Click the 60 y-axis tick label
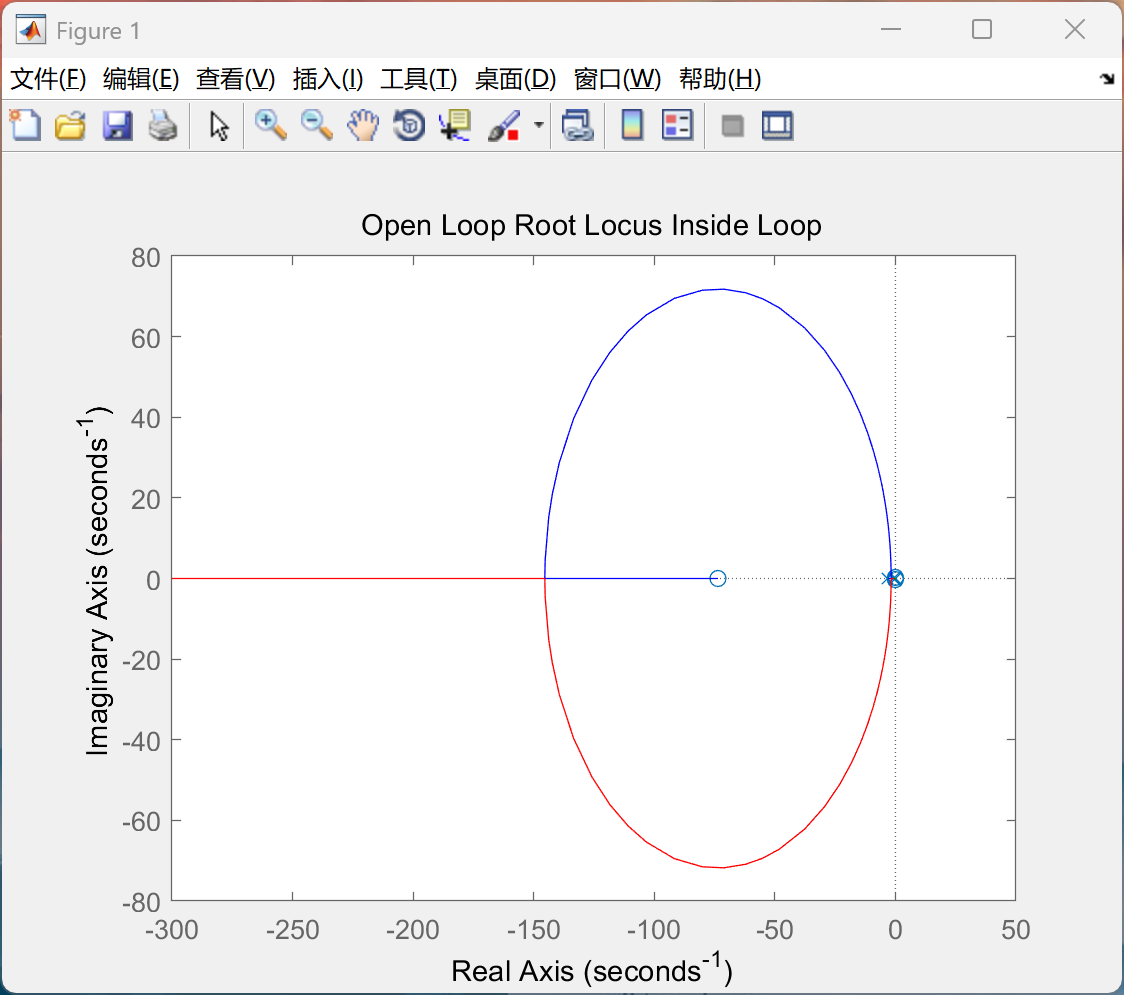Screen dimensions: 1124x995 pos(146,338)
